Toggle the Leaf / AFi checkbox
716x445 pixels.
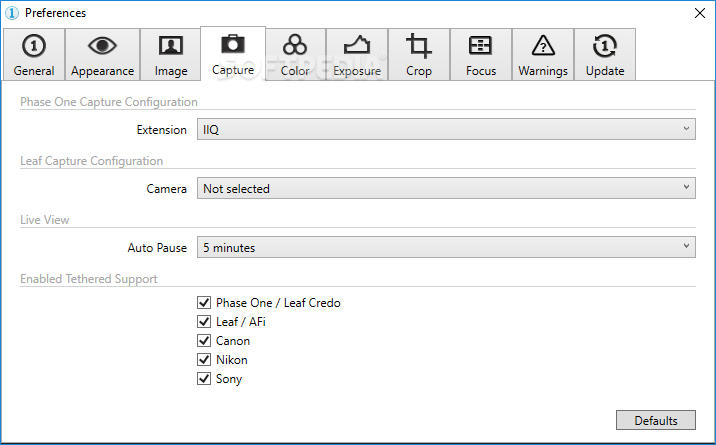pos(204,322)
